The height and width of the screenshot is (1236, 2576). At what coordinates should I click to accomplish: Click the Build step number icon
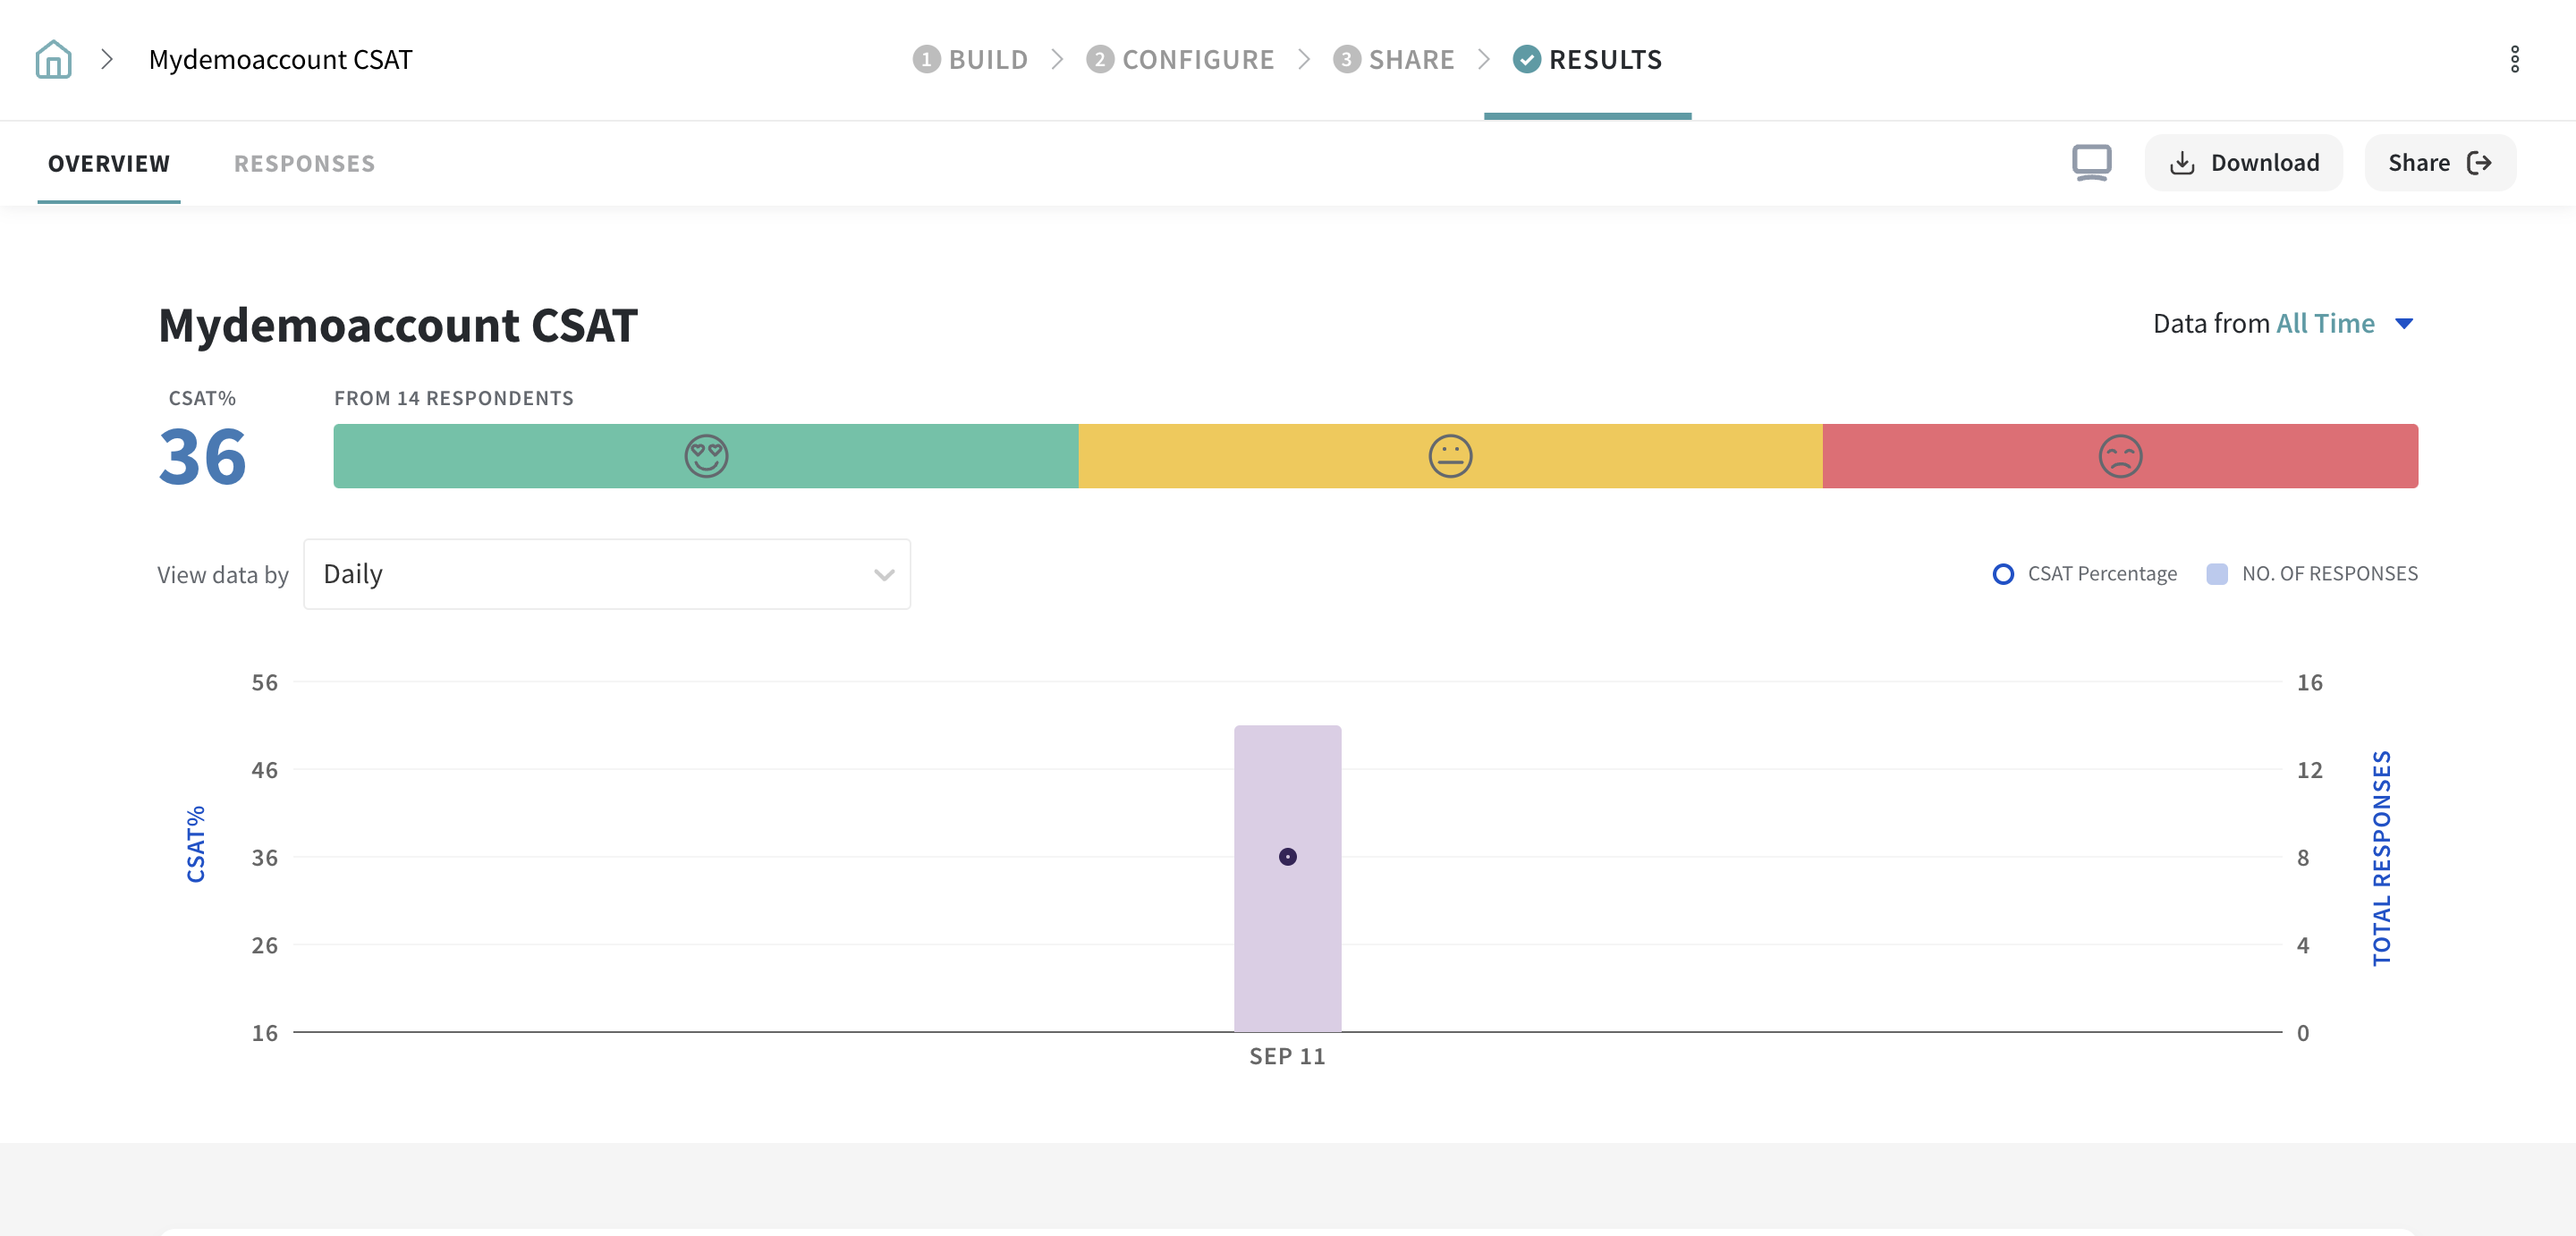pos(926,59)
